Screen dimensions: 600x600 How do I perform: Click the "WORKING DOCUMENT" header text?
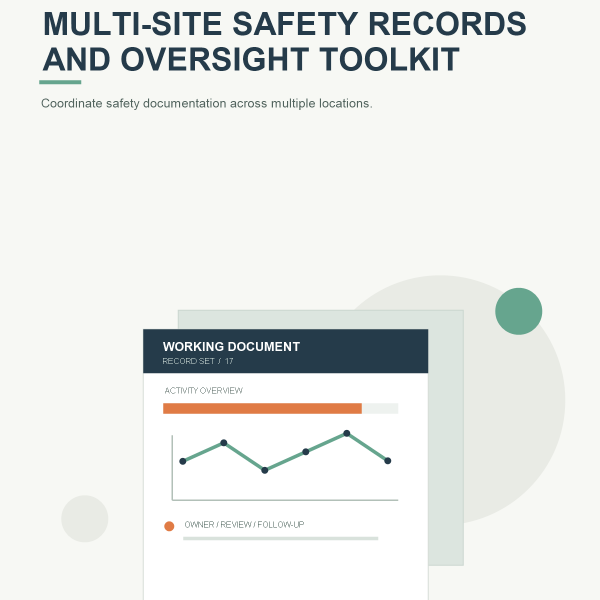[231, 347]
